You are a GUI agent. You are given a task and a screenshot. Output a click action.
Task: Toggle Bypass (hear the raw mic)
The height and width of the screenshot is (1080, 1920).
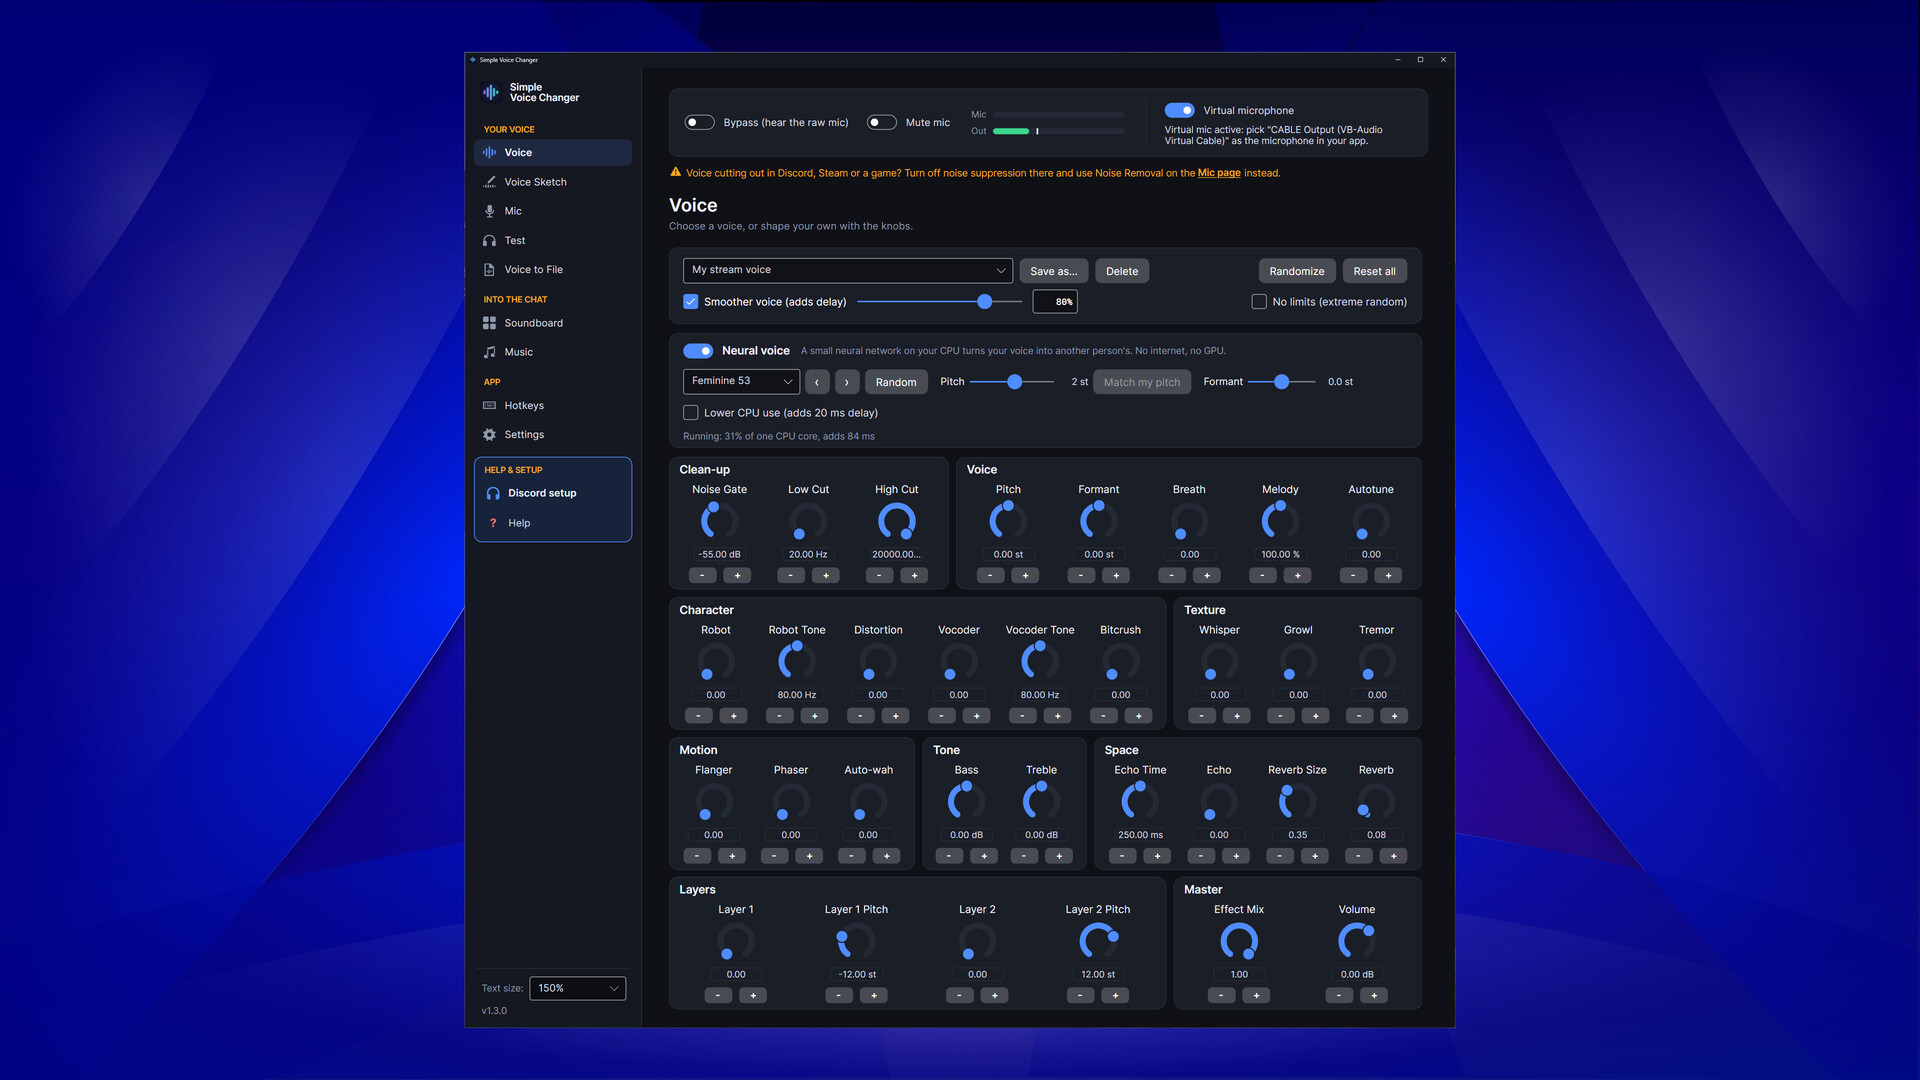click(x=699, y=122)
